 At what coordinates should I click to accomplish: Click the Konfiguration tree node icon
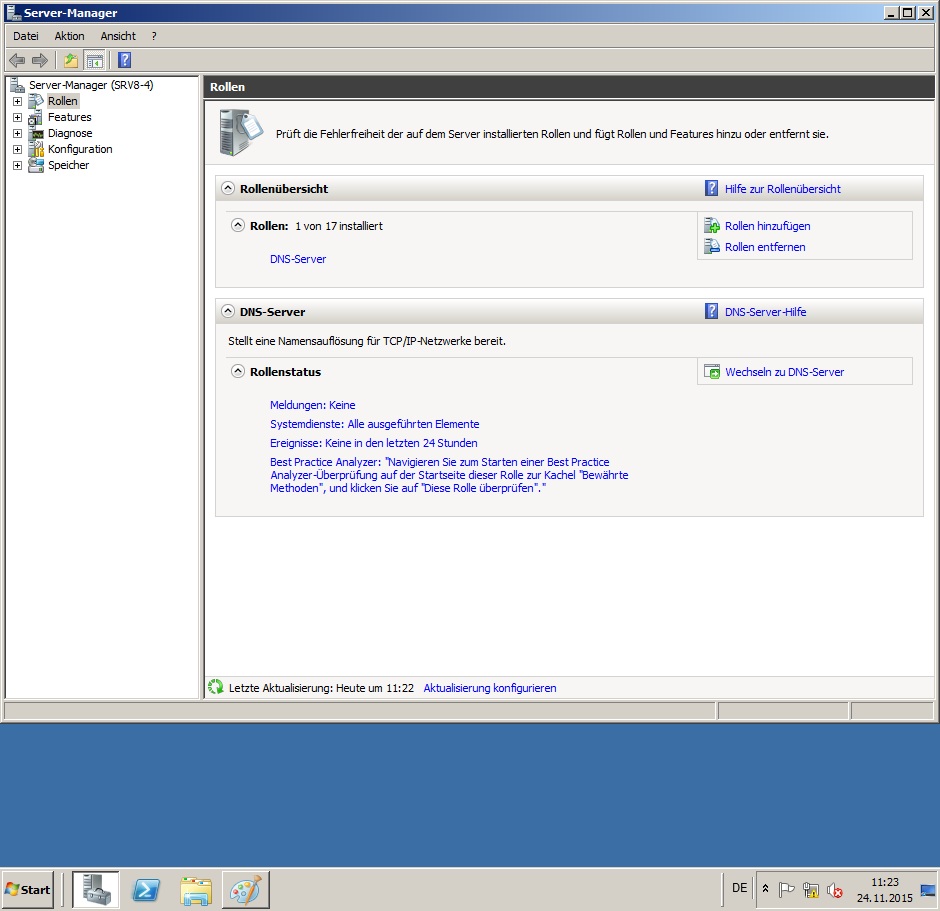[x=37, y=149]
